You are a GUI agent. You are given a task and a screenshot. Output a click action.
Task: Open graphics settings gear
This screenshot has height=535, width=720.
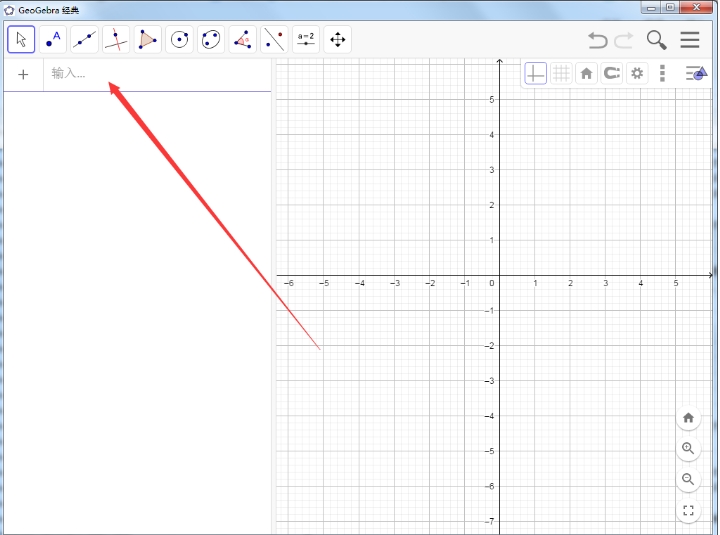click(637, 73)
